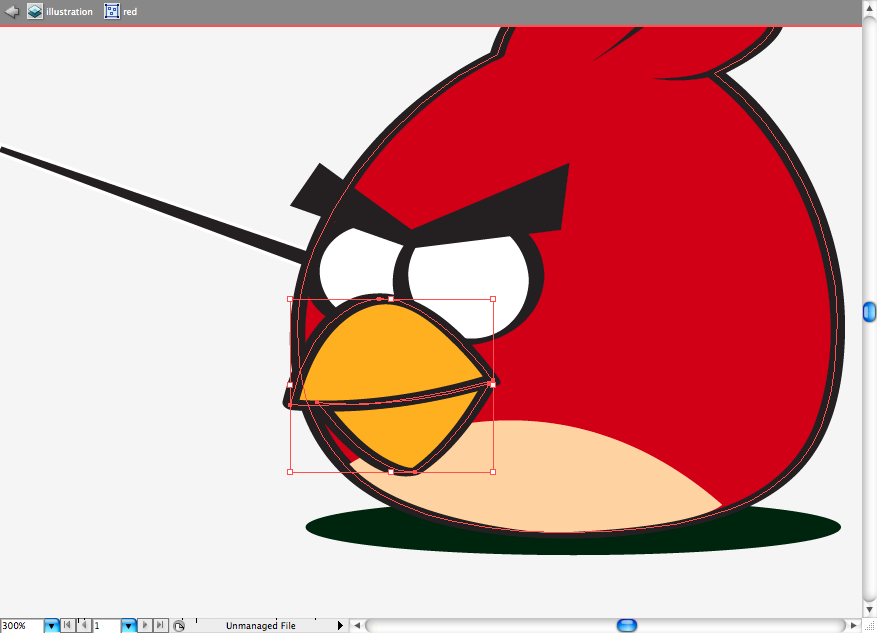Click the back arrow to exit isolation mode
Screen dimensions: 877x633
tap(11, 11)
